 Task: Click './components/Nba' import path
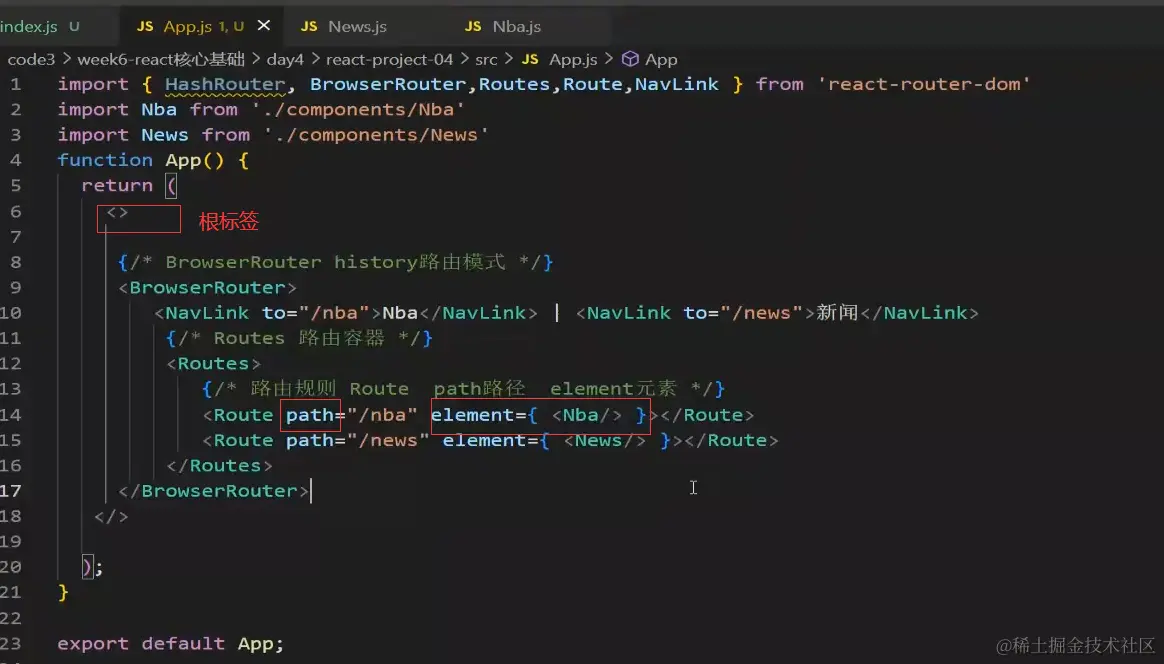(x=358, y=109)
